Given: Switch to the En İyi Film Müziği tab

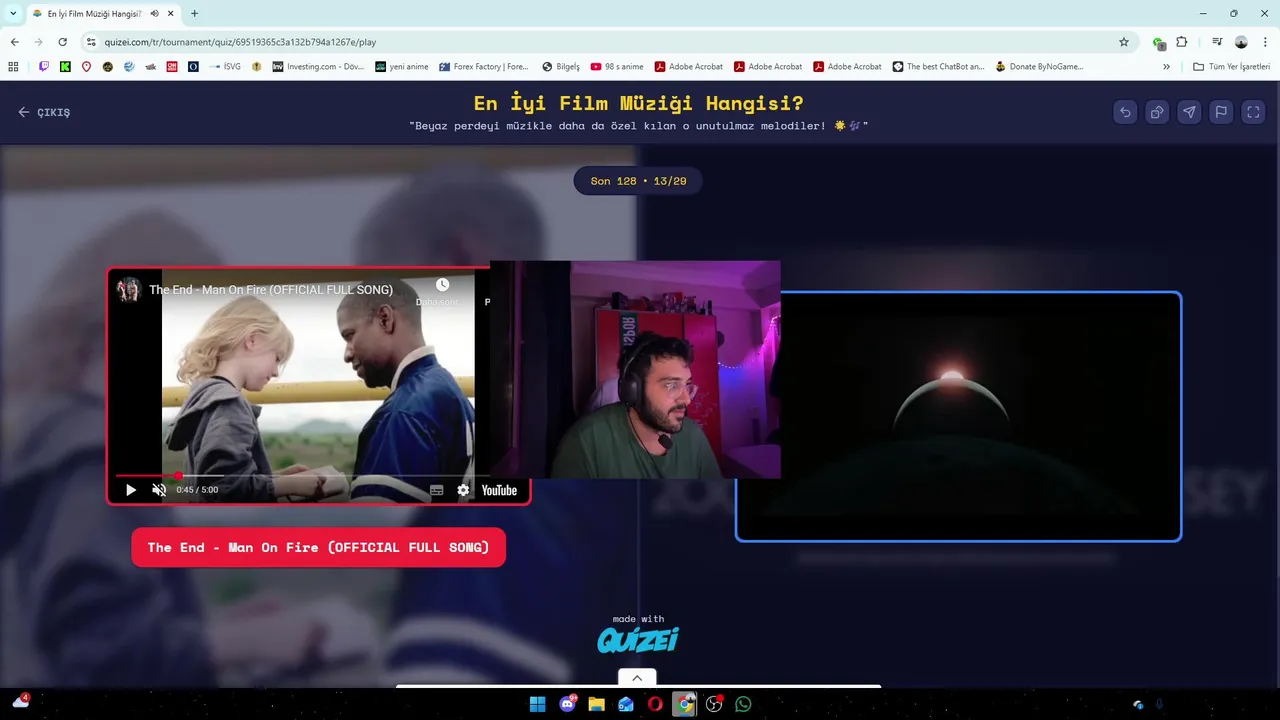Looking at the screenshot, I should pos(95,14).
